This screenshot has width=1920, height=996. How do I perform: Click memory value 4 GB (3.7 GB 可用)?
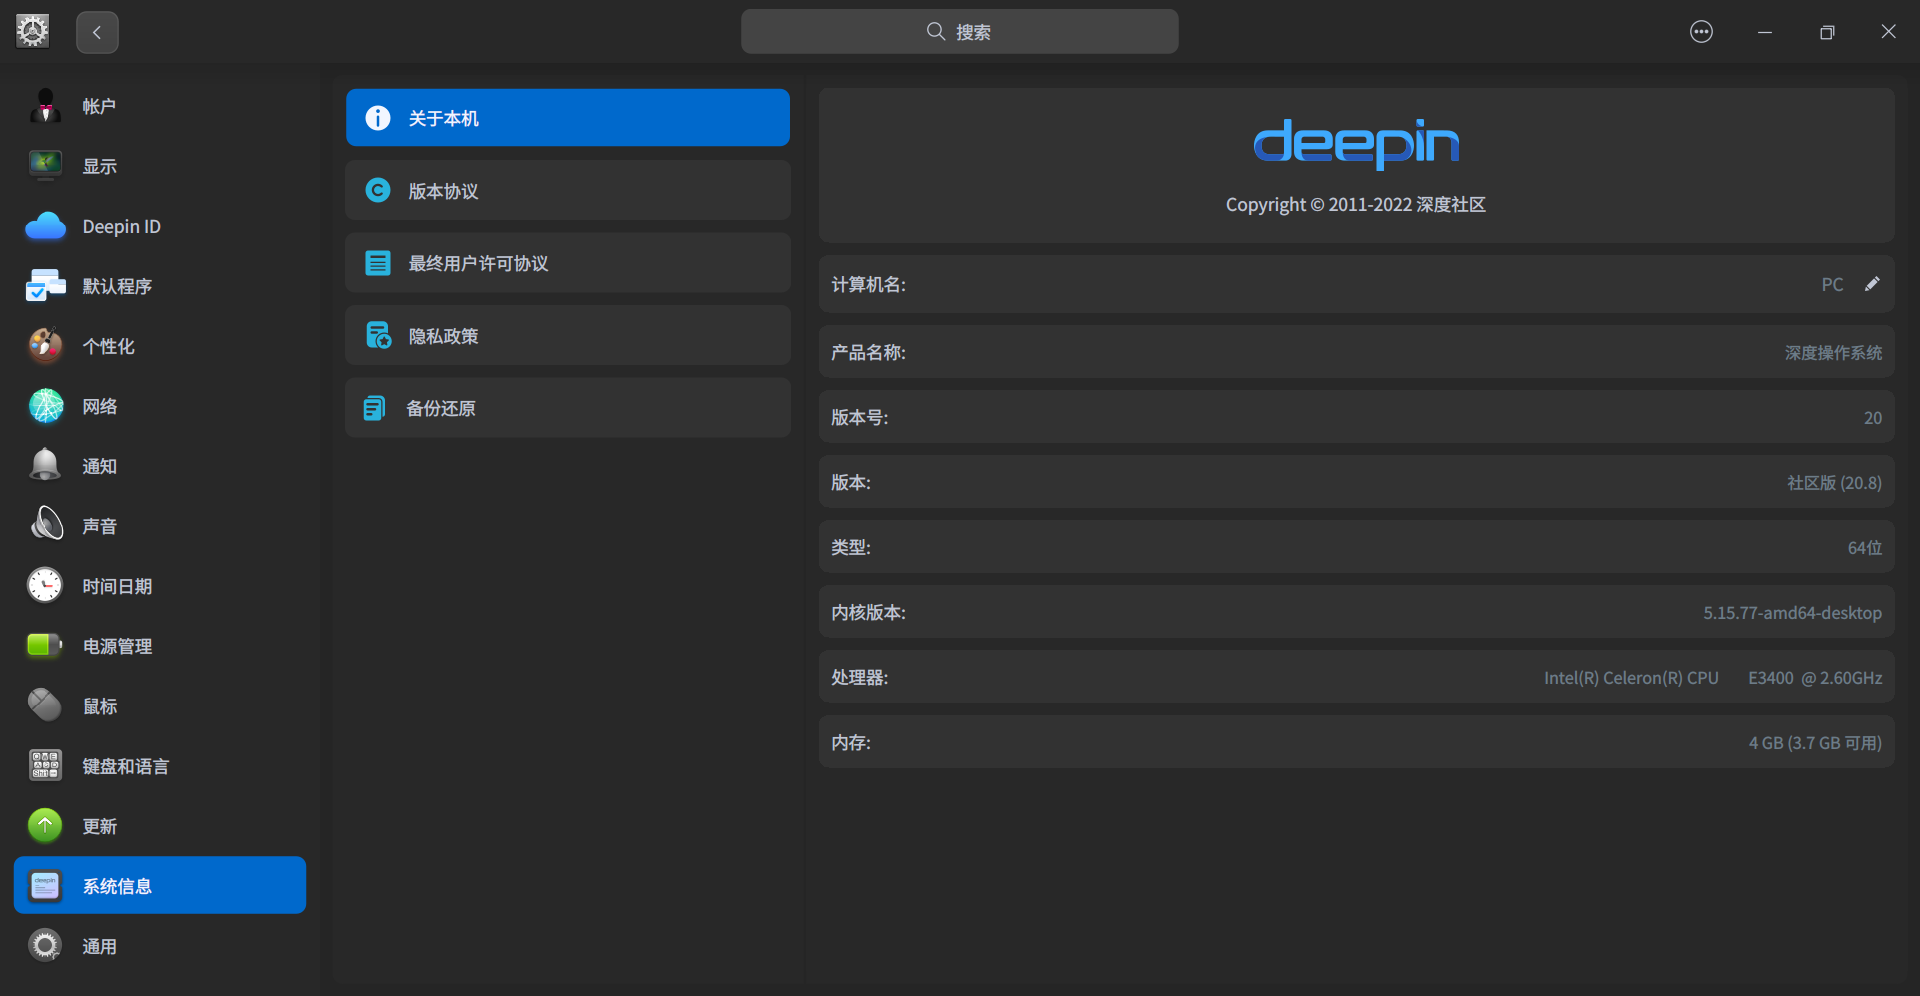click(1815, 743)
